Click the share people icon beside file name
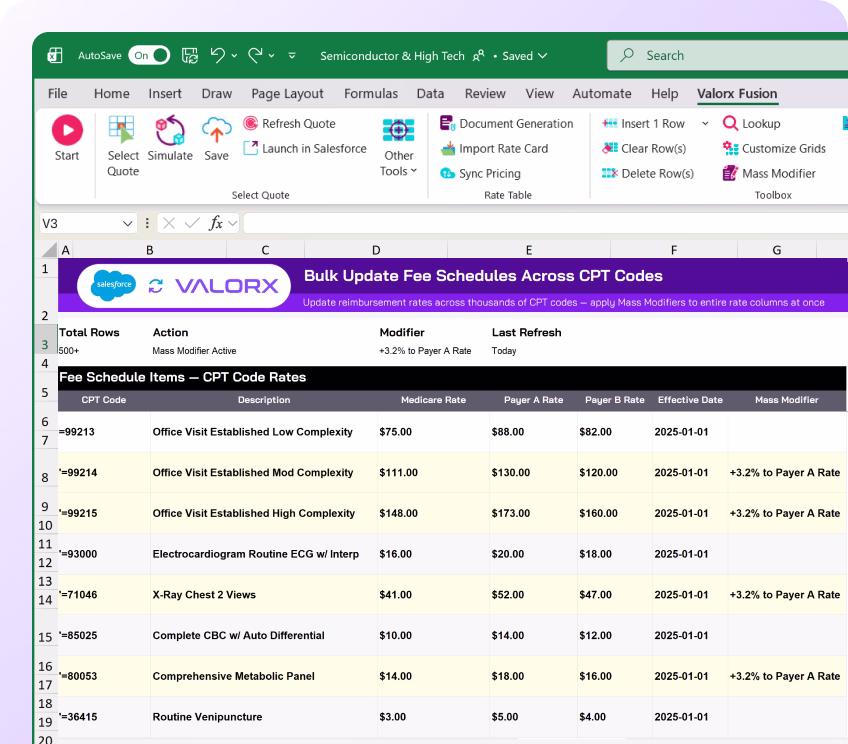848x744 pixels. pyautogui.click(x=479, y=56)
